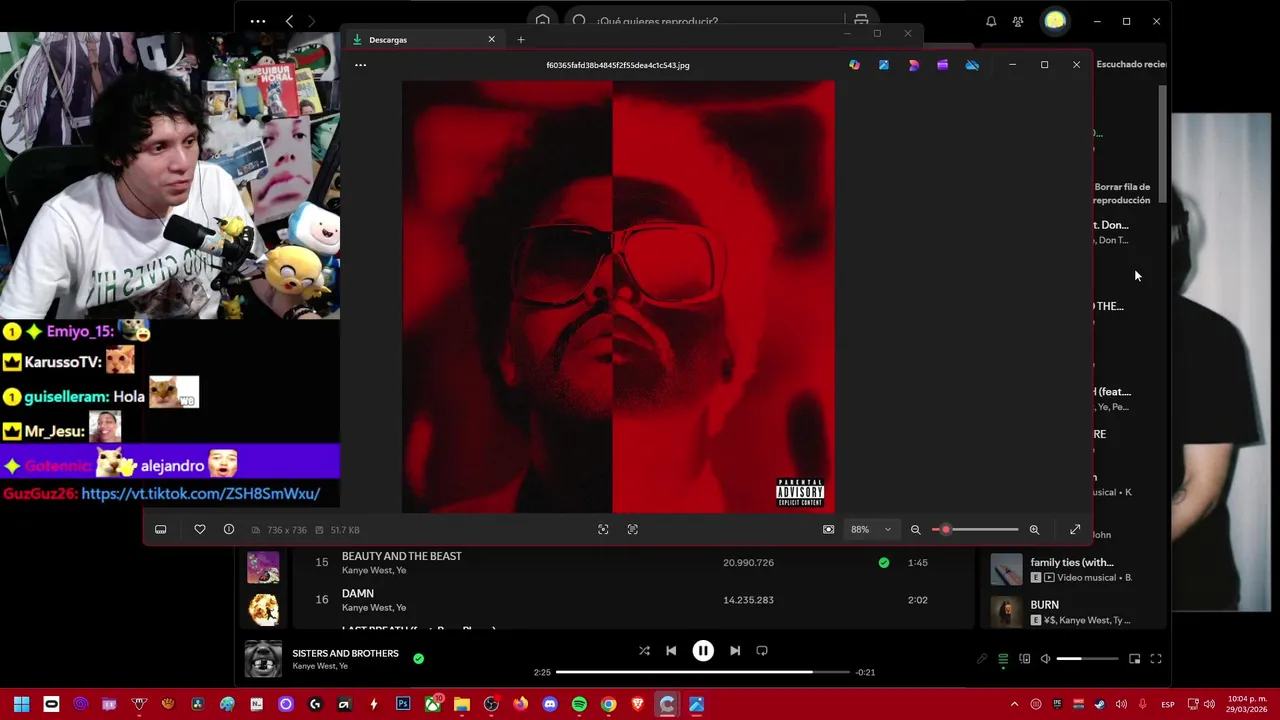Open Spotify from the taskbar

tap(579, 704)
